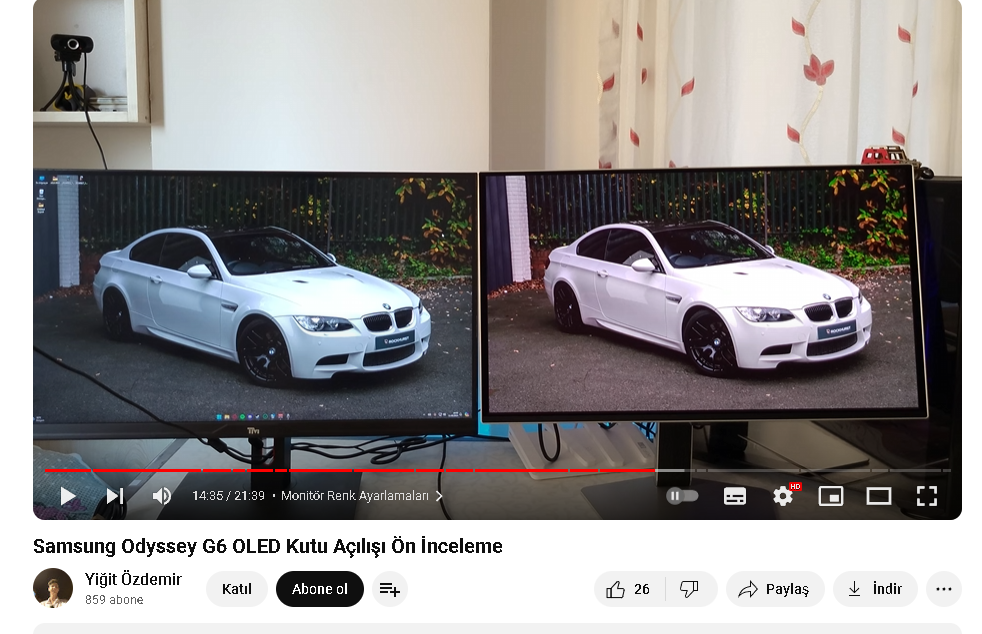
Task: Enter full screen mode
Action: pyautogui.click(x=927, y=496)
